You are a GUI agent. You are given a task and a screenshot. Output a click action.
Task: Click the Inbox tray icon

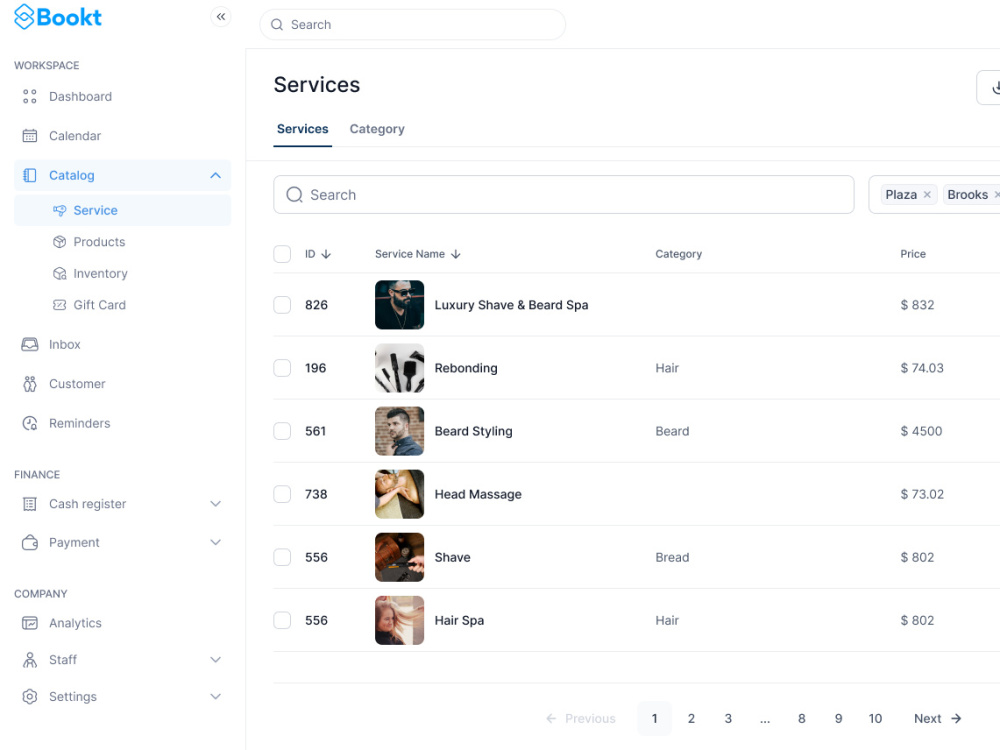click(x=29, y=344)
